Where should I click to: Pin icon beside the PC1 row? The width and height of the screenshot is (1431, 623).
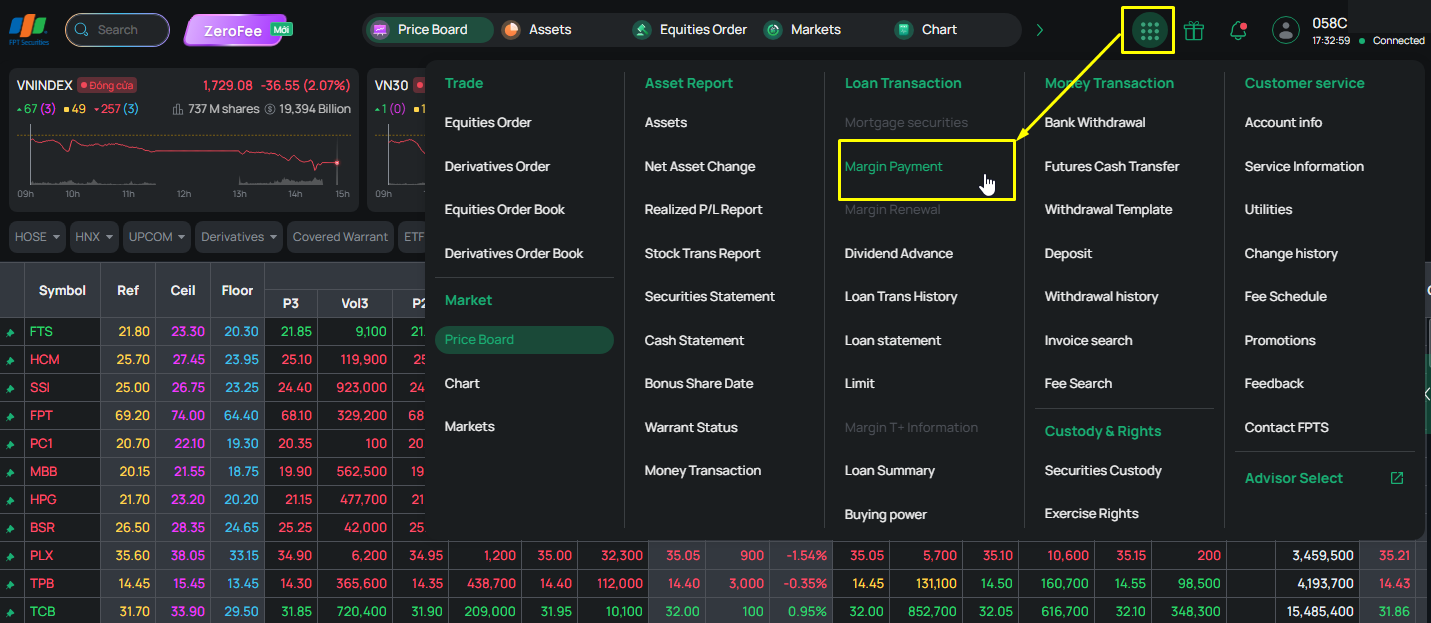[x=11, y=444]
